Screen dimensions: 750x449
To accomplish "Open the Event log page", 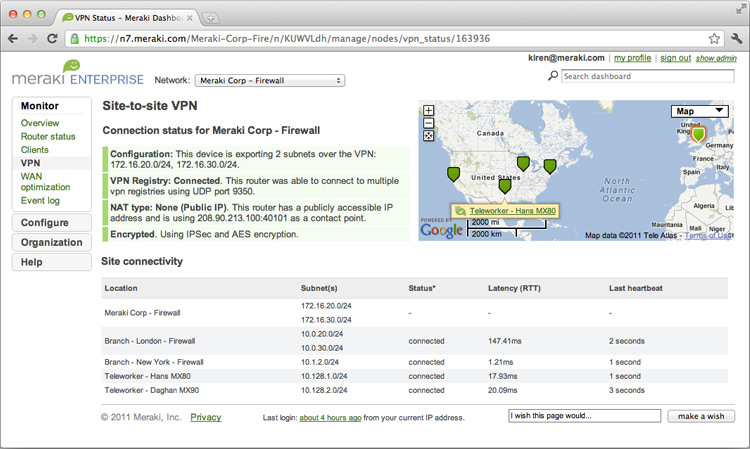I will pos(40,200).
